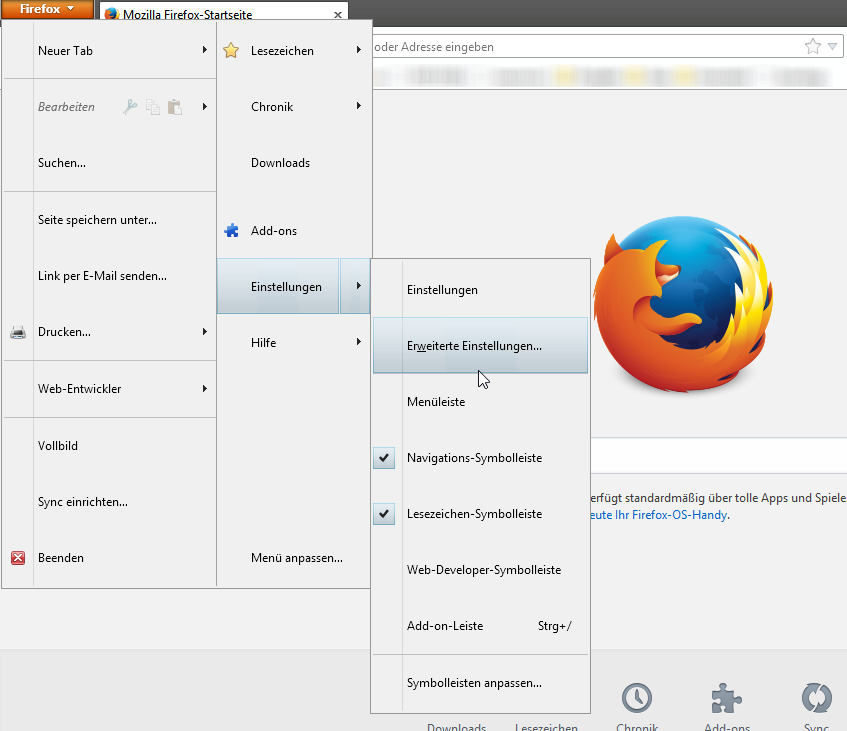Viewport: 847px width, 731px height.
Task: Choose Seite speichern unter… from menu
Action: pyautogui.click(x=97, y=220)
